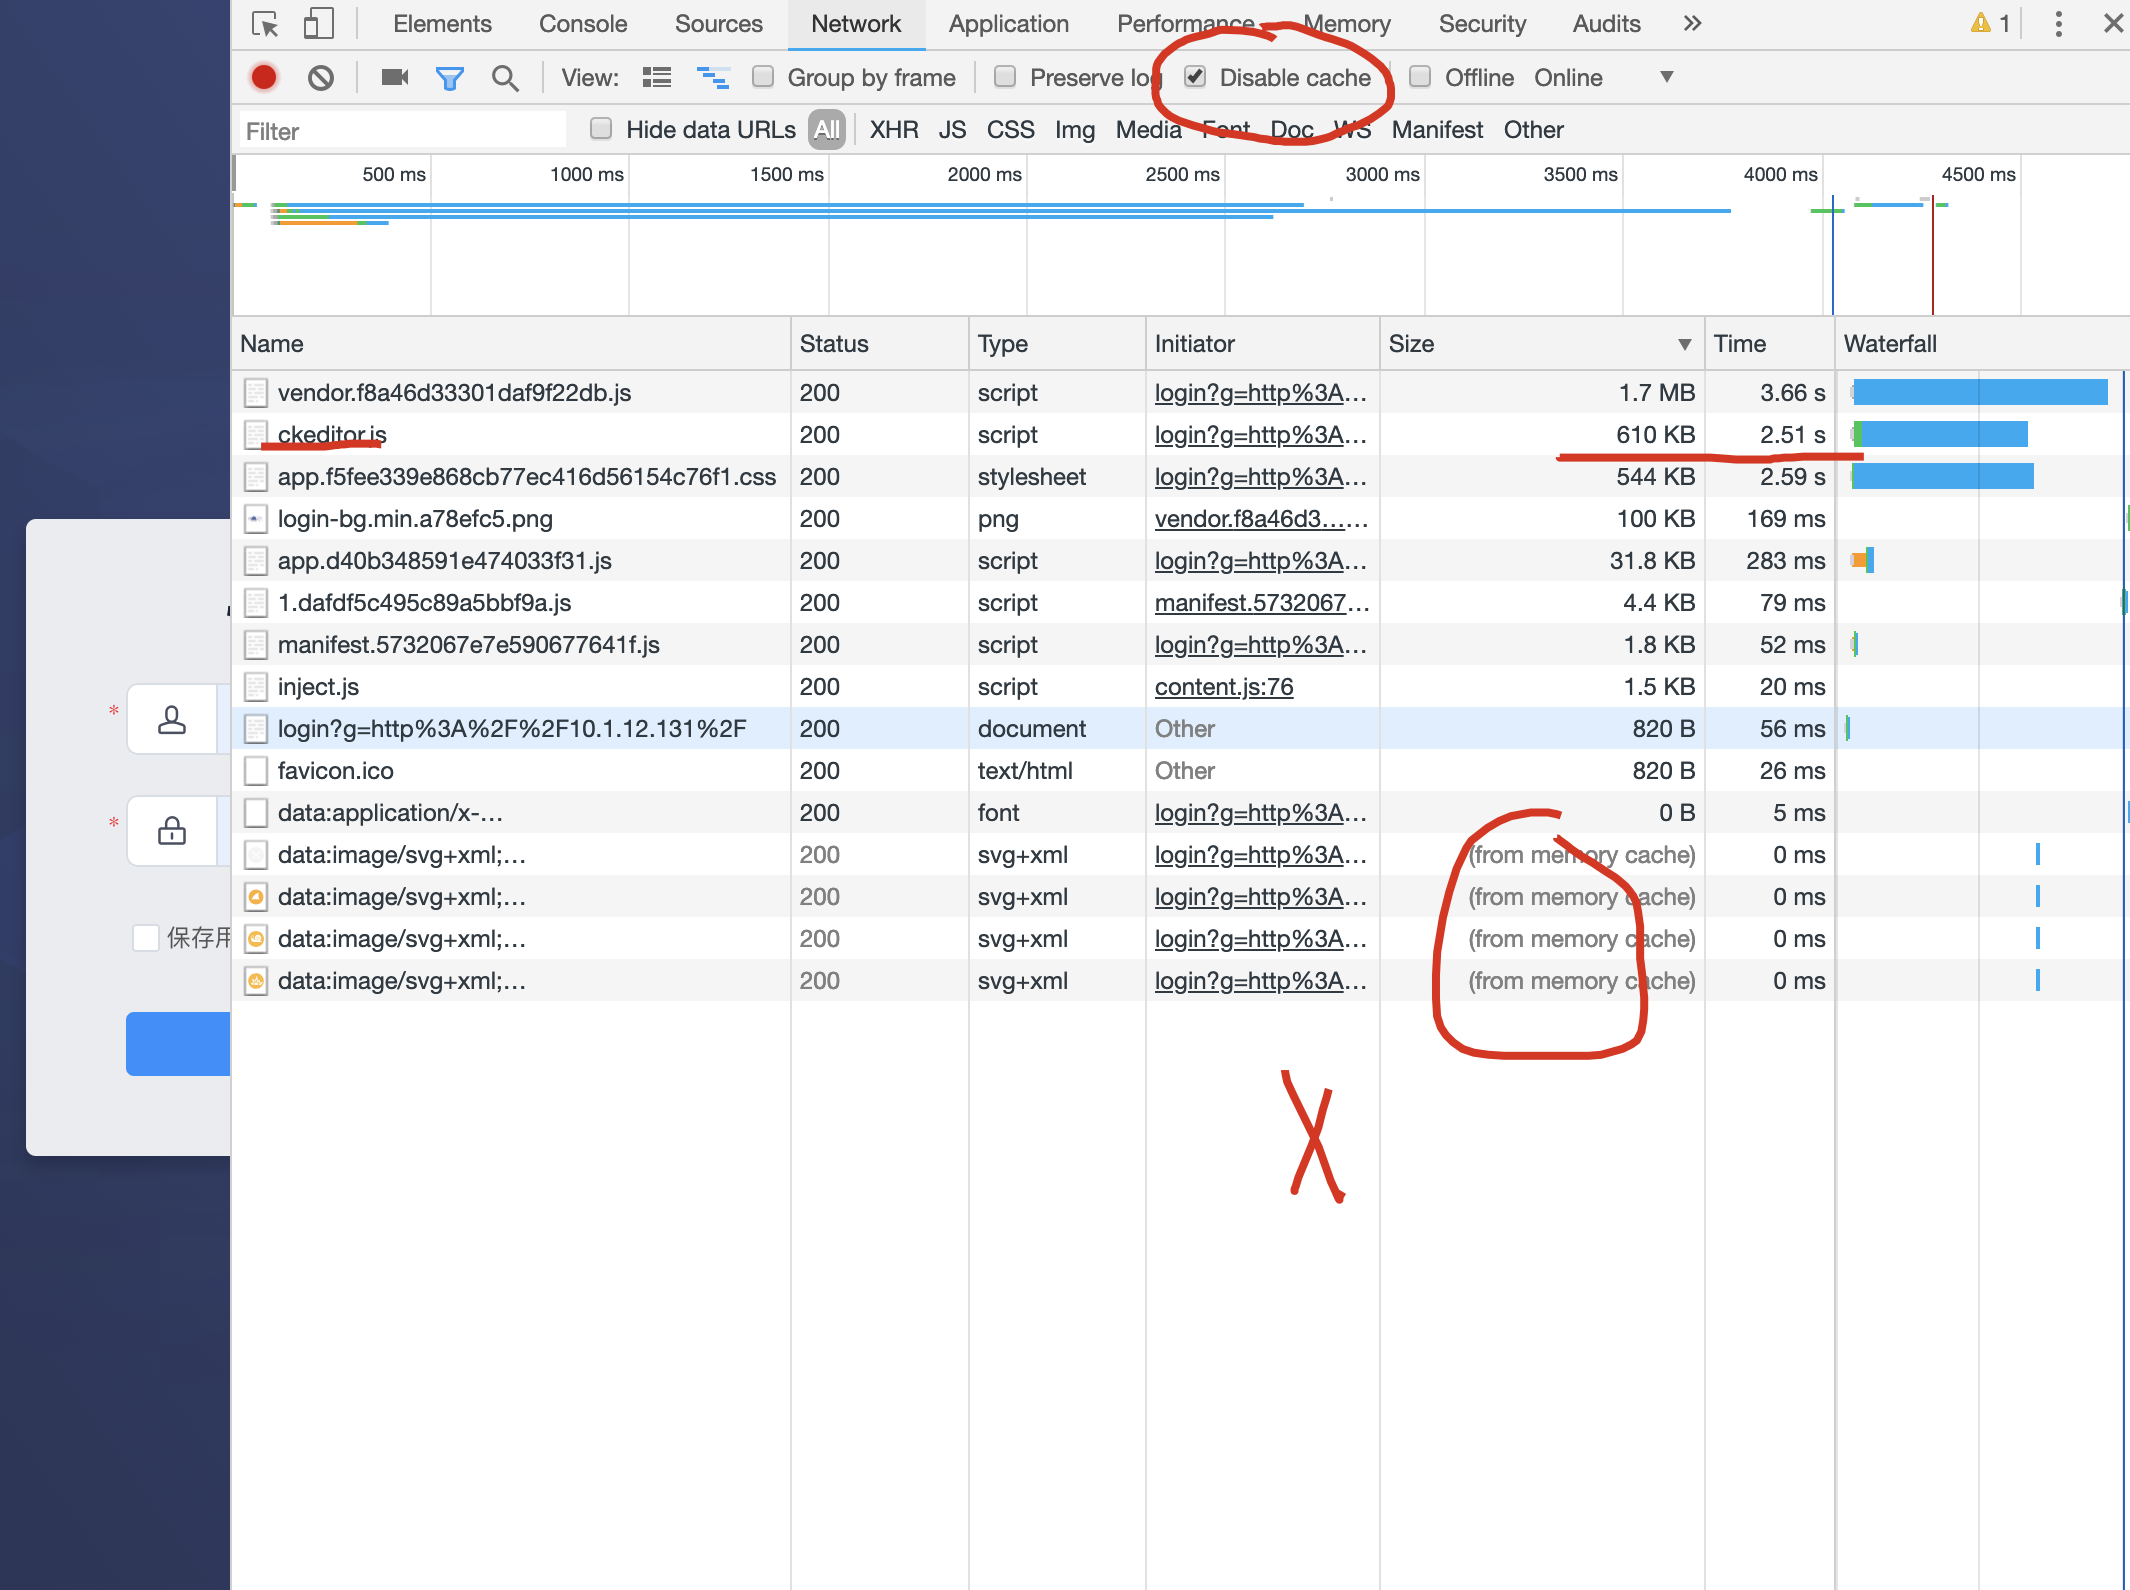This screenshot has width=2130, height=1590.
Task: Filter requests by CSS type
Action: coord(1010,130)
